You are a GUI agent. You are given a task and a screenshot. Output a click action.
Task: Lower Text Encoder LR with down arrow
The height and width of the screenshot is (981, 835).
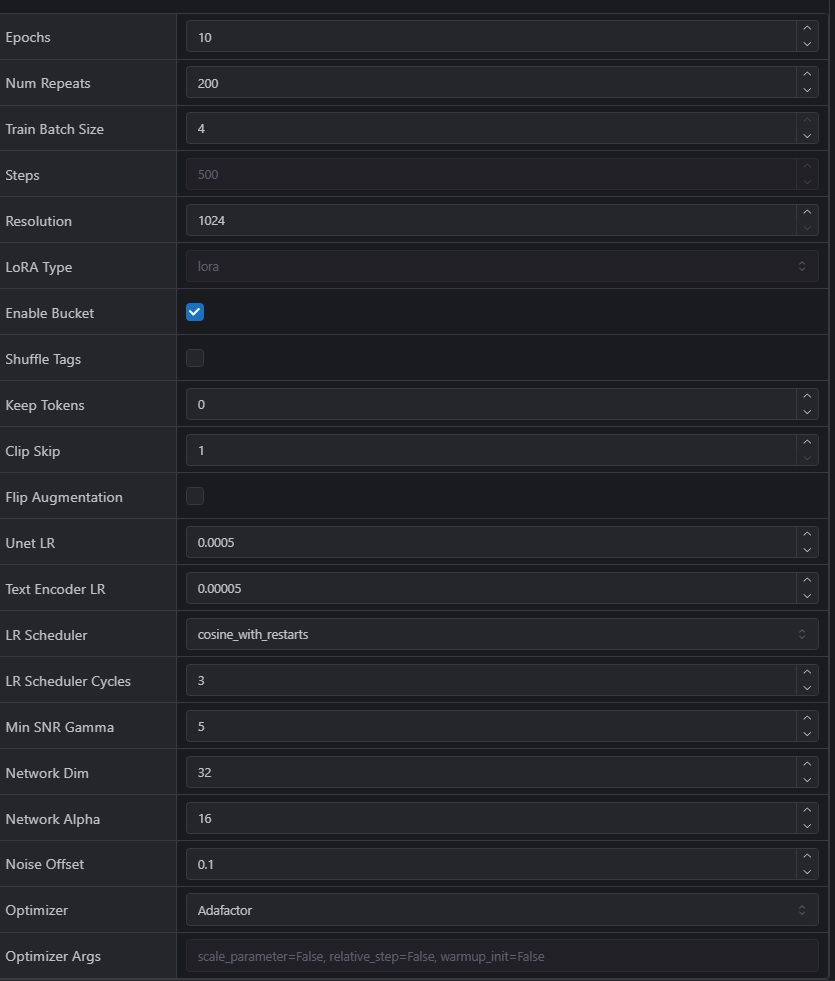807,596
